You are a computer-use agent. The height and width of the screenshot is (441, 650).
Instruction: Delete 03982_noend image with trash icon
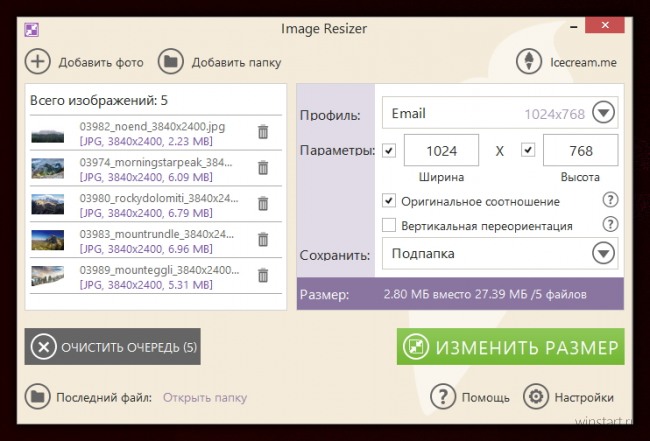[x=263, y=133]
